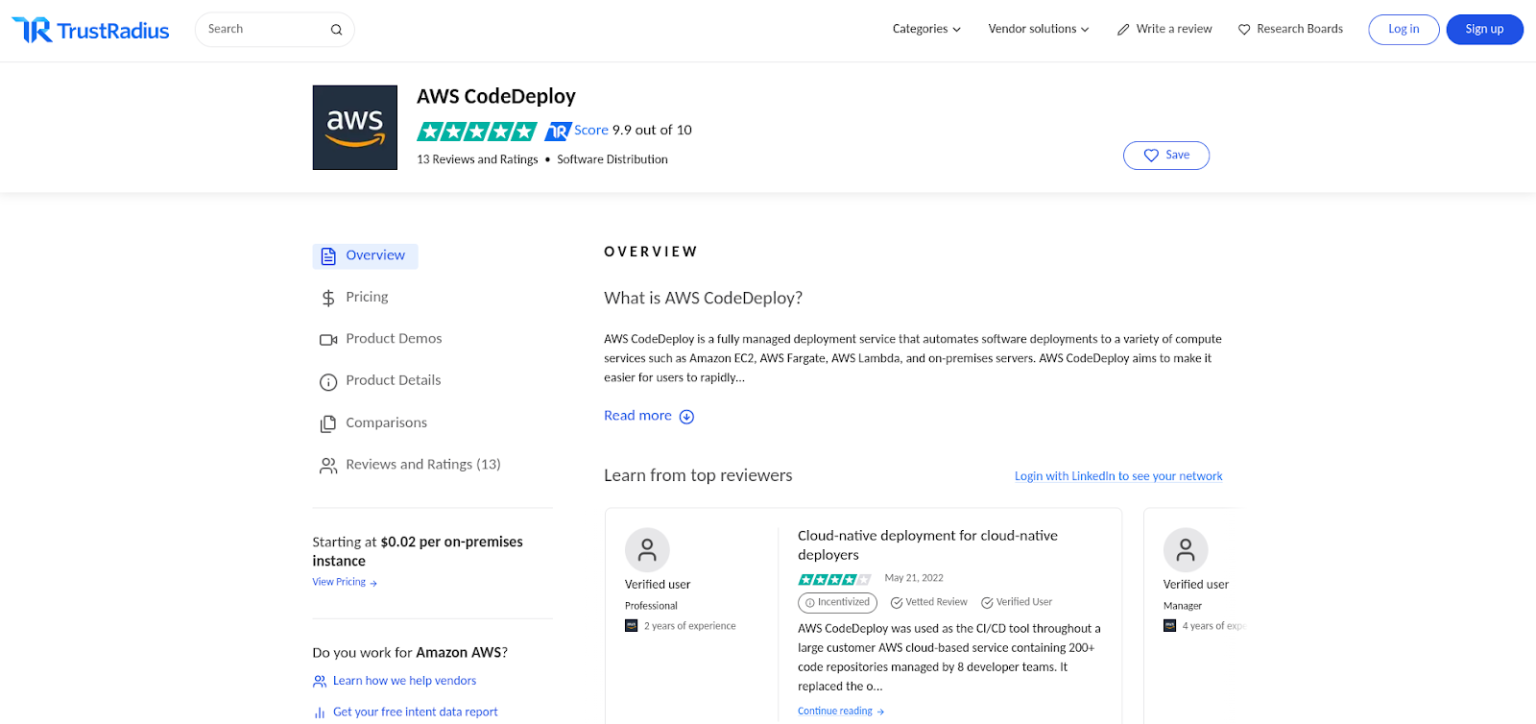Expand the description with Read more
Viewport: 1536px width, 724px height.
(x=648, y=415)
